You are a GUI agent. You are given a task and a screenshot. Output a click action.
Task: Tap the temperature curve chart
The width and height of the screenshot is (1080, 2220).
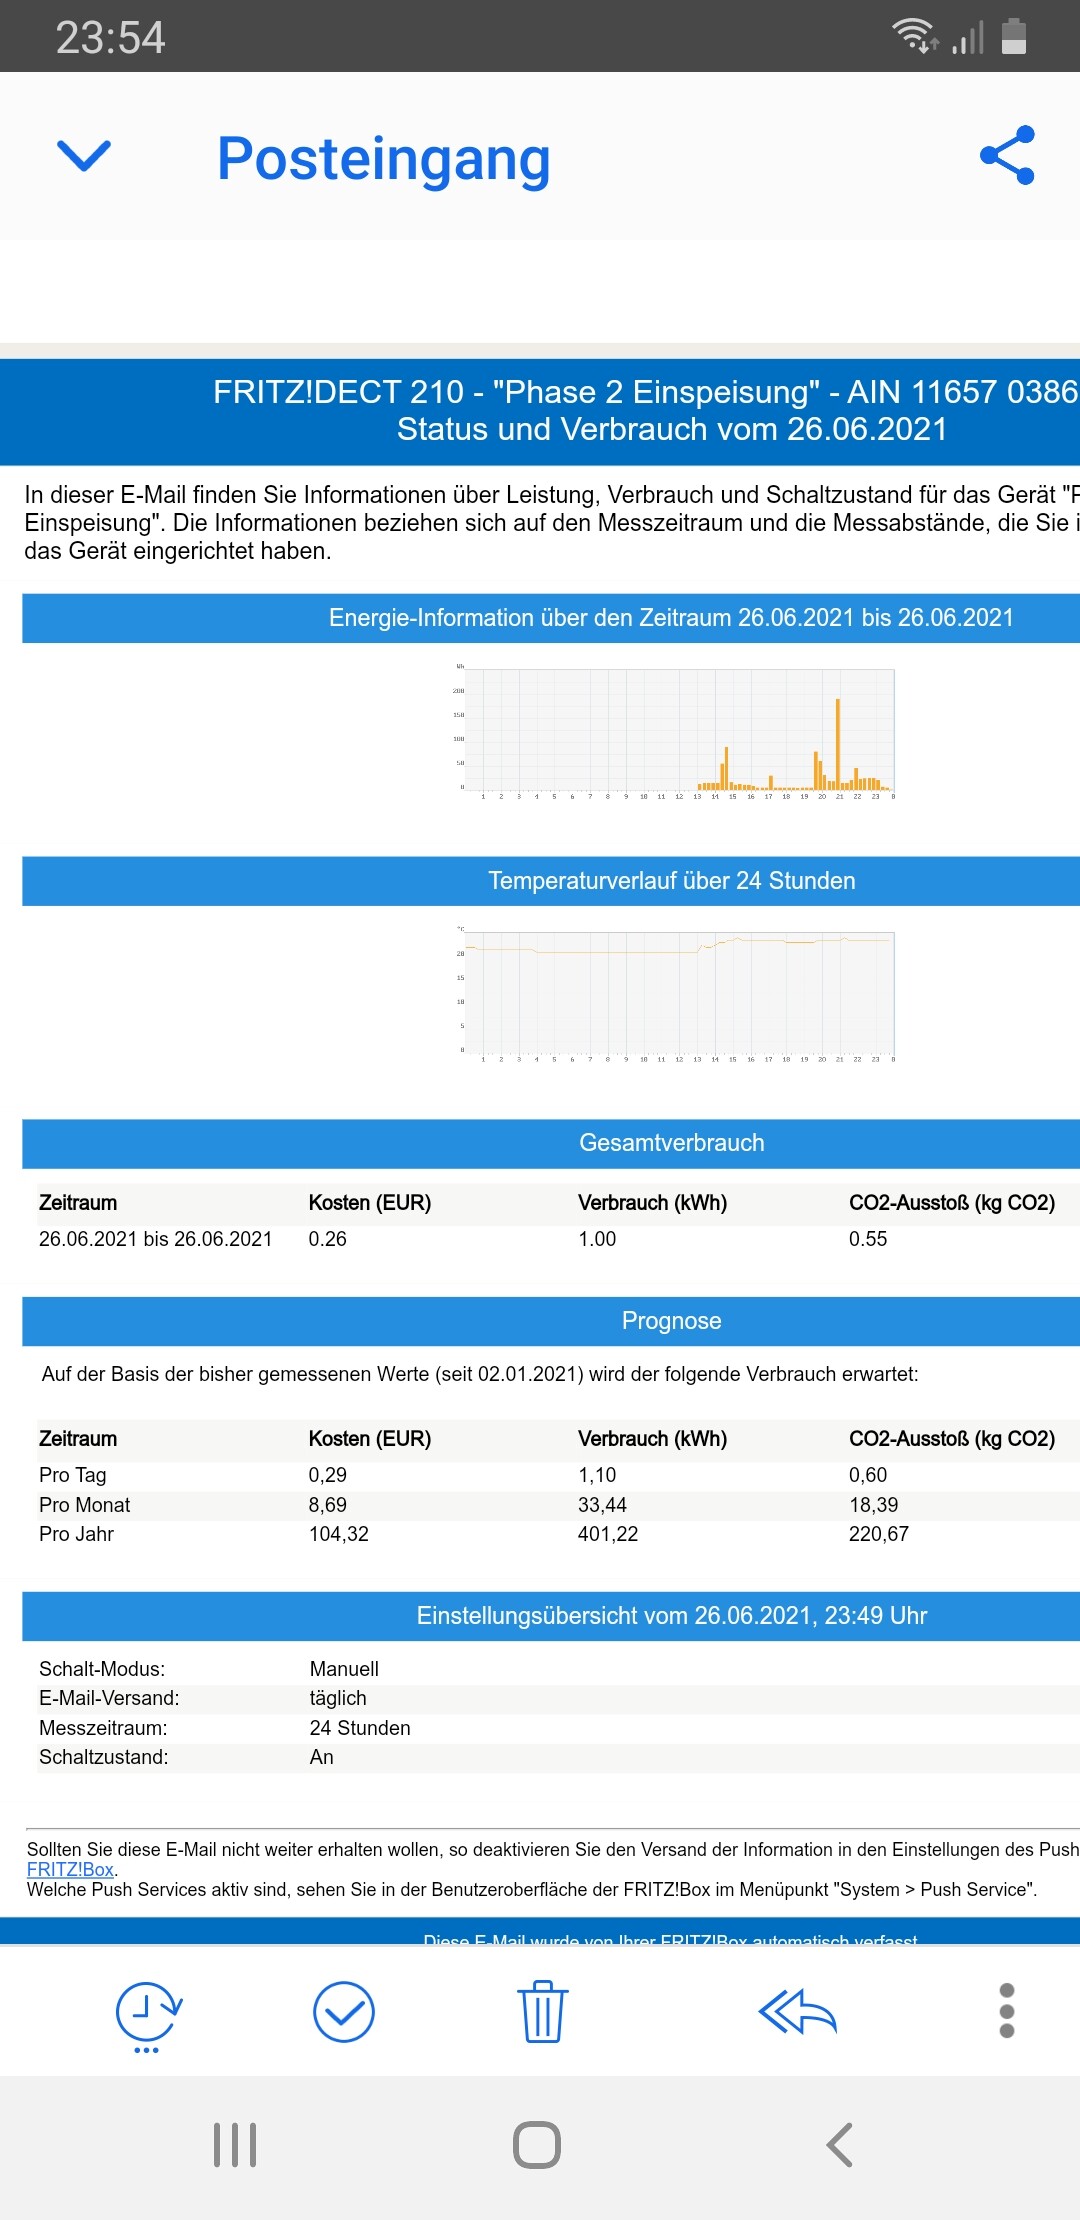pos(675,994)
